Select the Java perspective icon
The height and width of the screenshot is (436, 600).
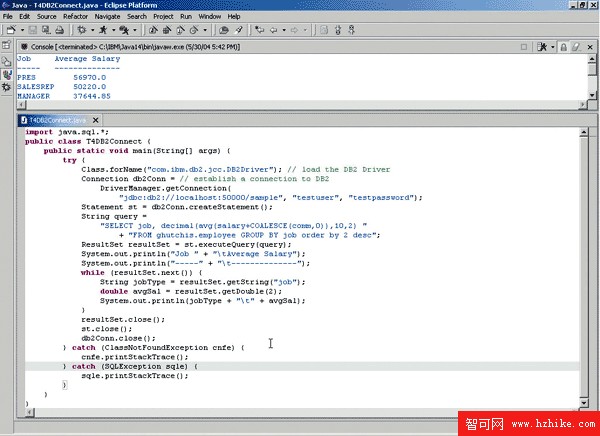pos(7,74)
